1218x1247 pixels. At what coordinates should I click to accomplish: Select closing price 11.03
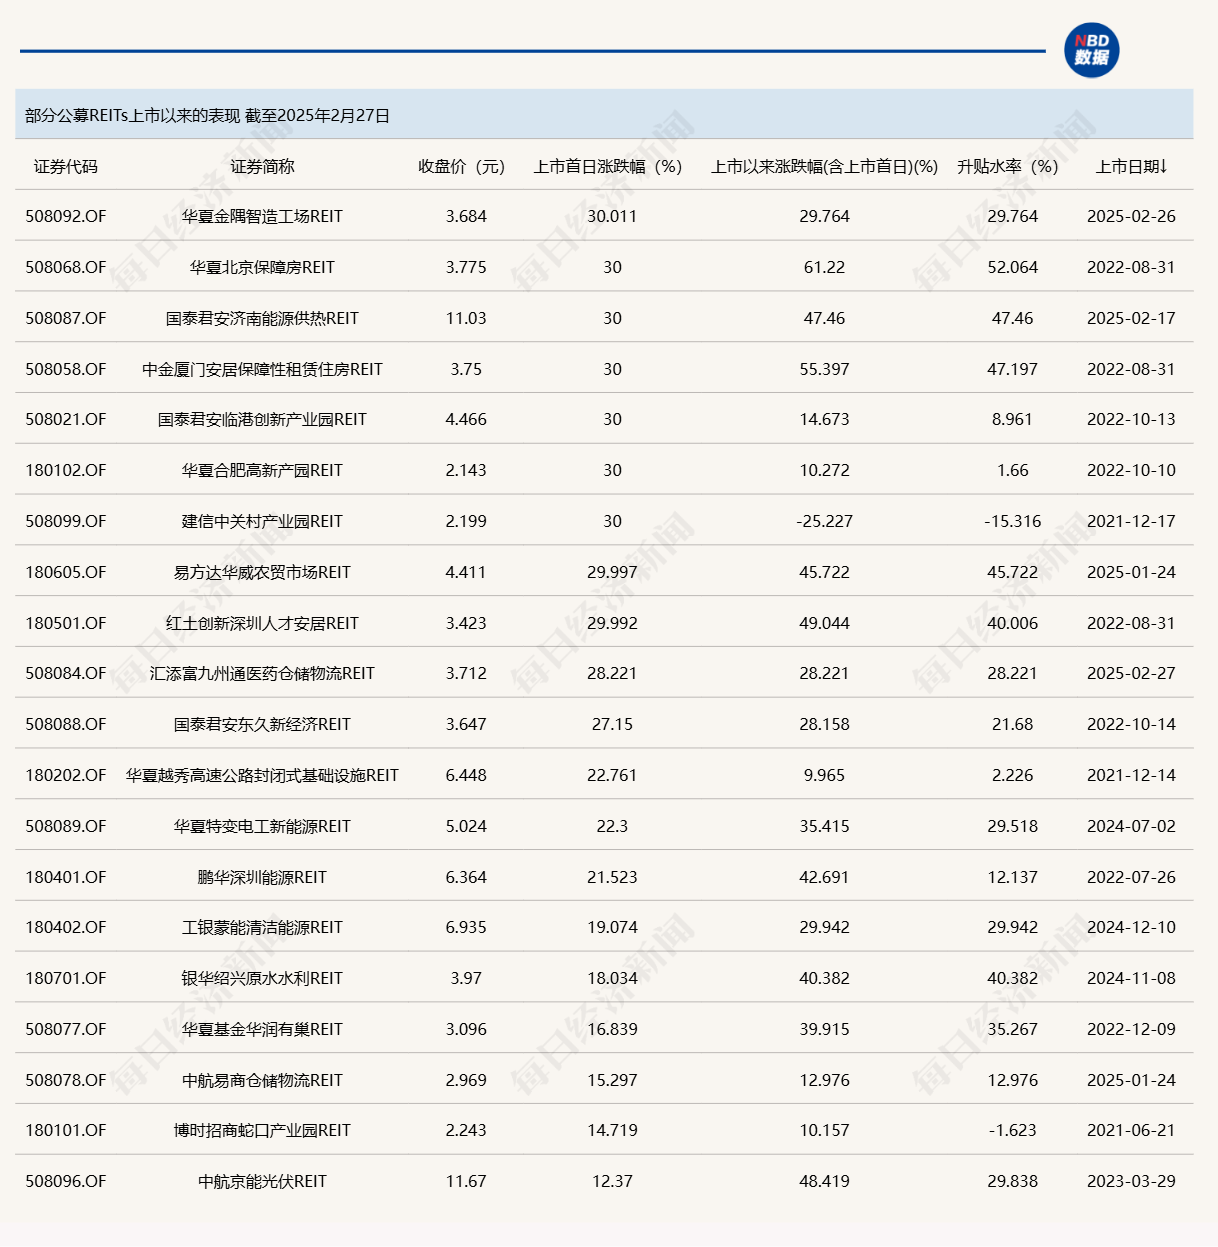pyautogui.click(x=466, y=318)
